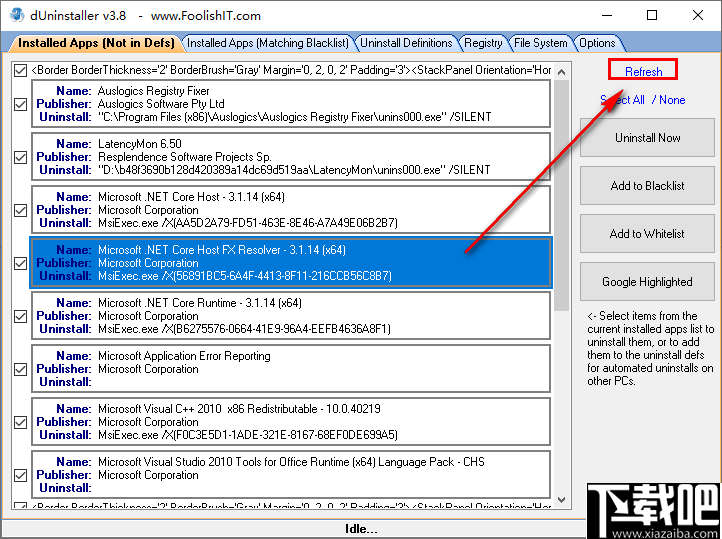Viewport: 722px width, 539px height.
Task: Toggle checkbox for Visual C++ 2010 x86 Redistributable
Action: point(20,422)
